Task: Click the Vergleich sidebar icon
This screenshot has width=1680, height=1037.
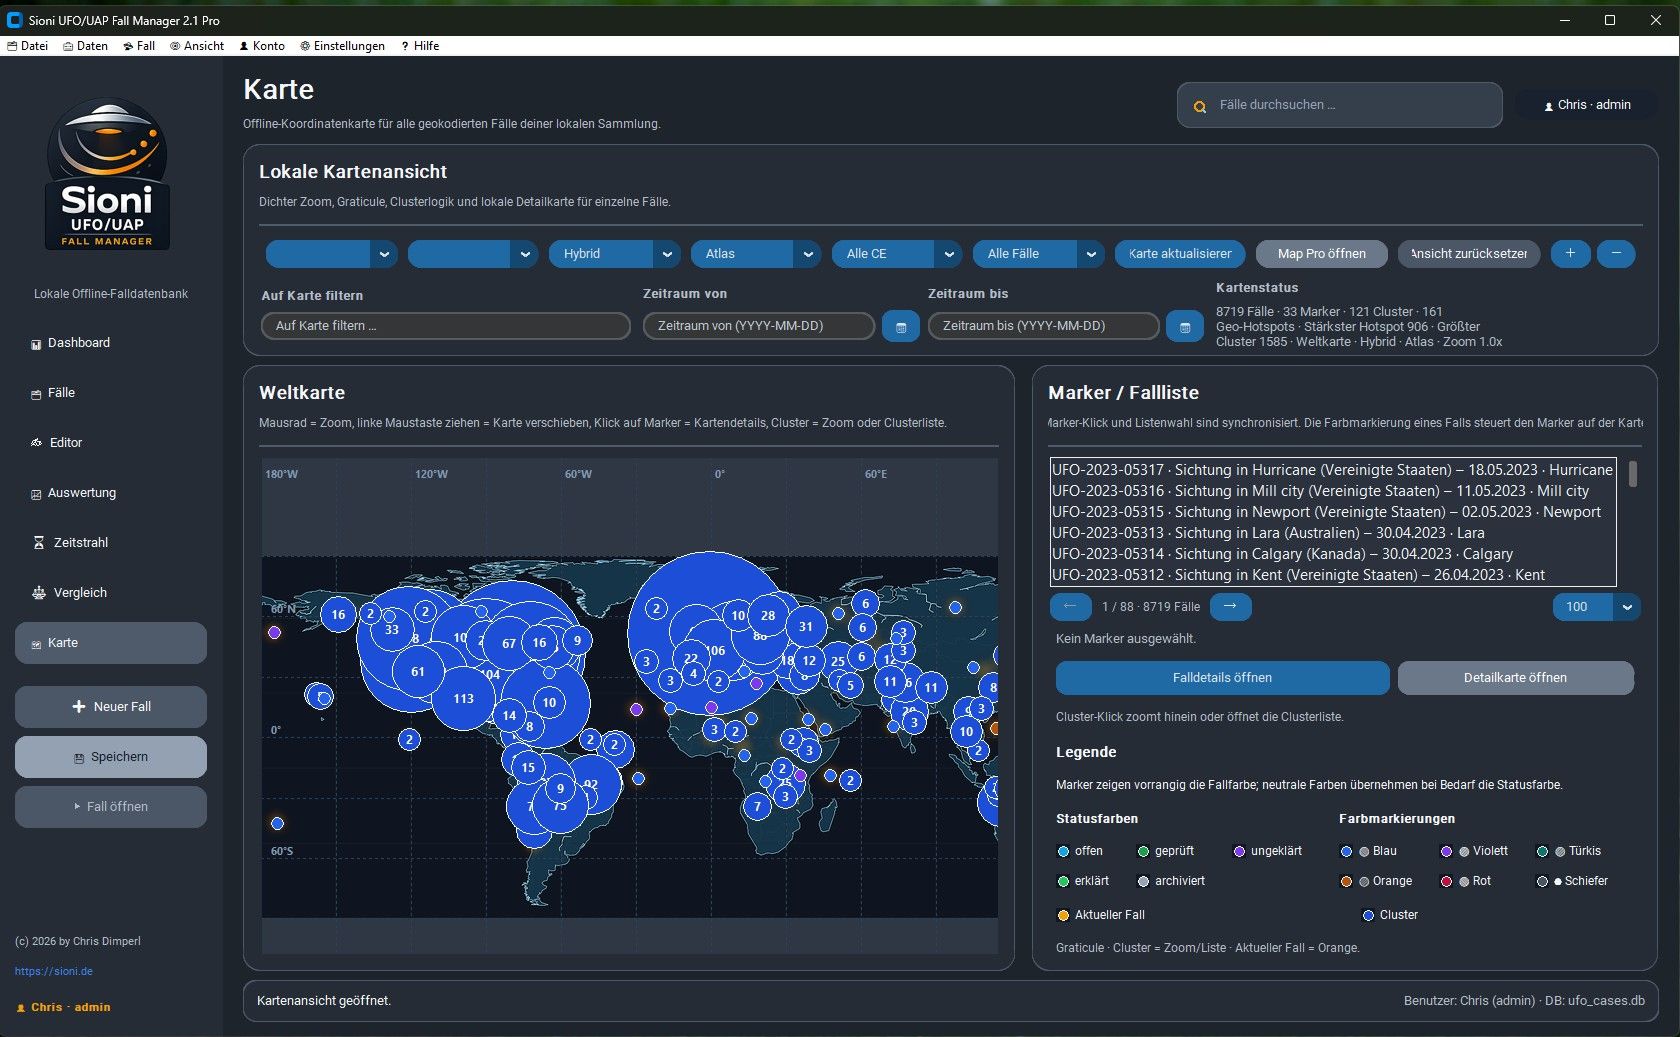Action: pos(39,593)
